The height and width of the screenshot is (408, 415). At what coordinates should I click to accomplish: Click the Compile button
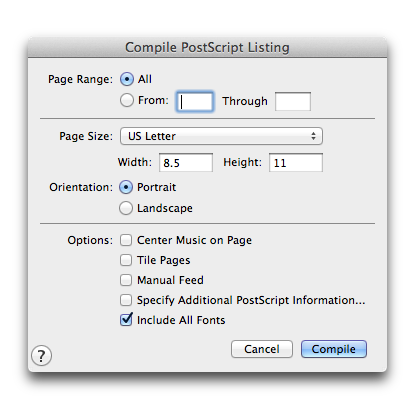point(334,349)
